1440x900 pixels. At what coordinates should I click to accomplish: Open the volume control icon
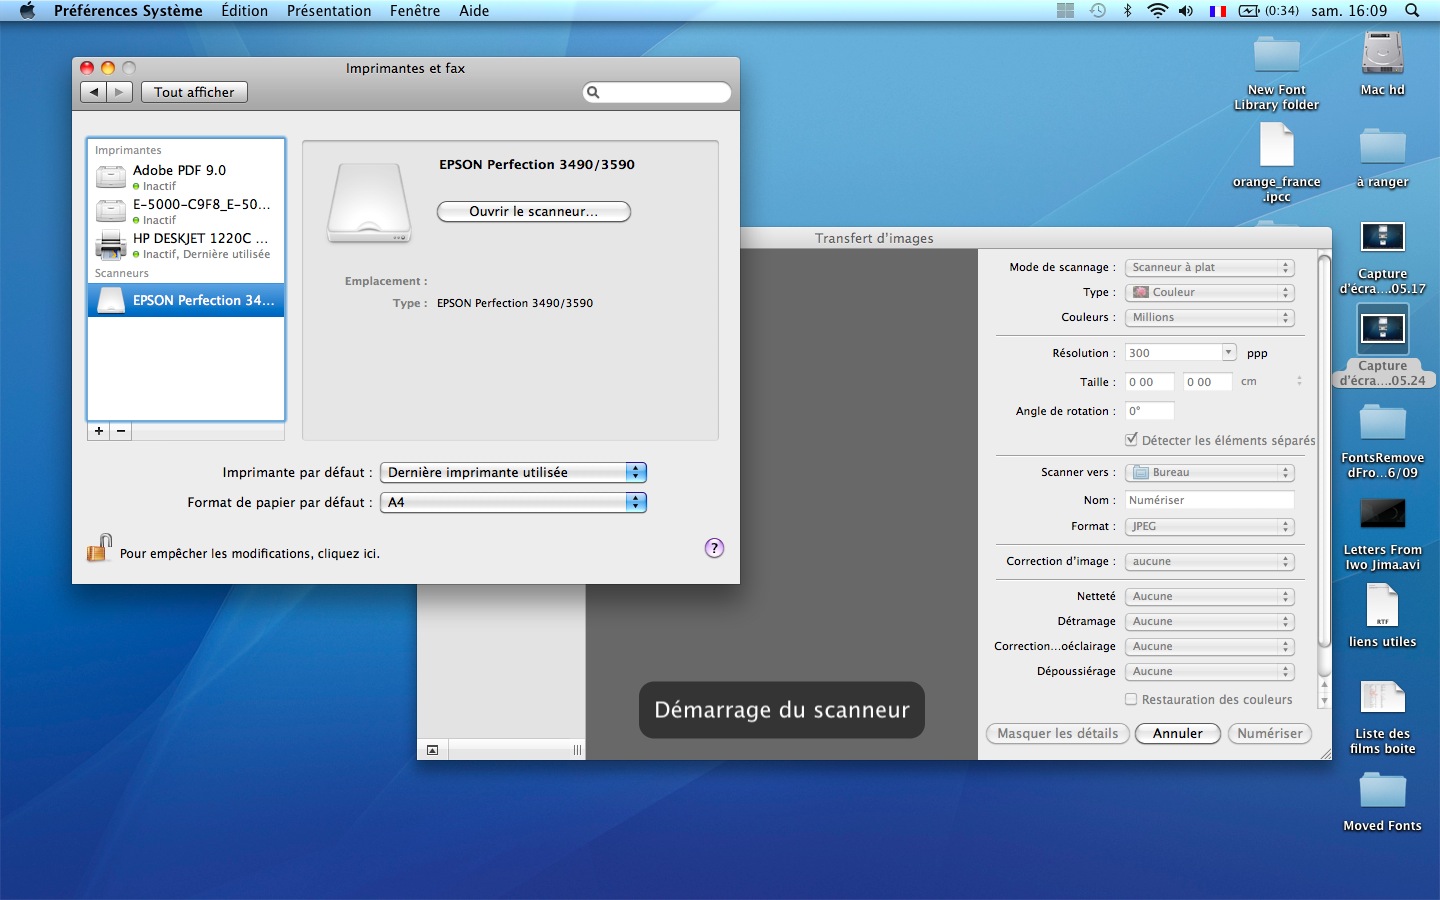[x=1186, y=11]
